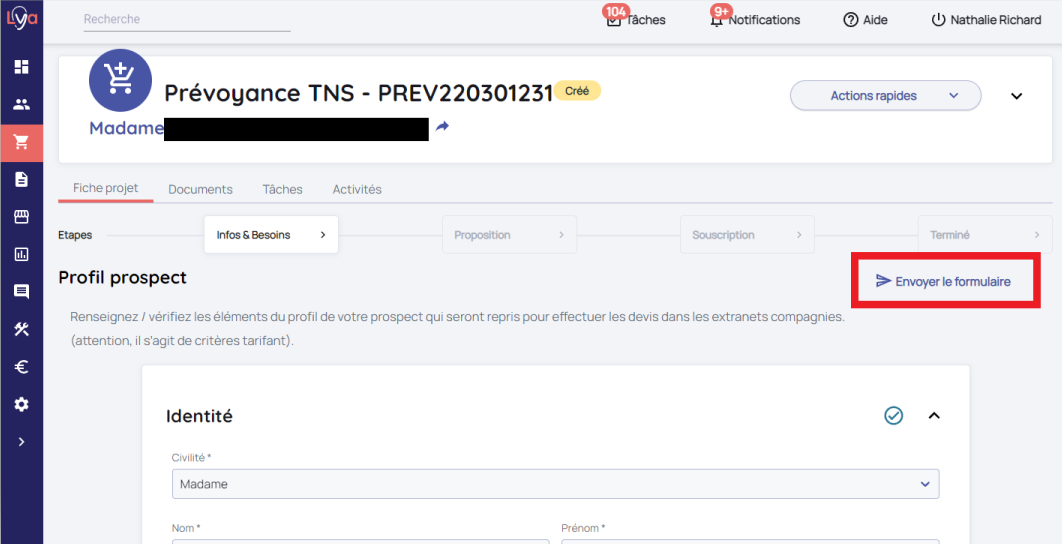Click the share arrow next to client name
1062x544 pixels.
coord(442,127)
